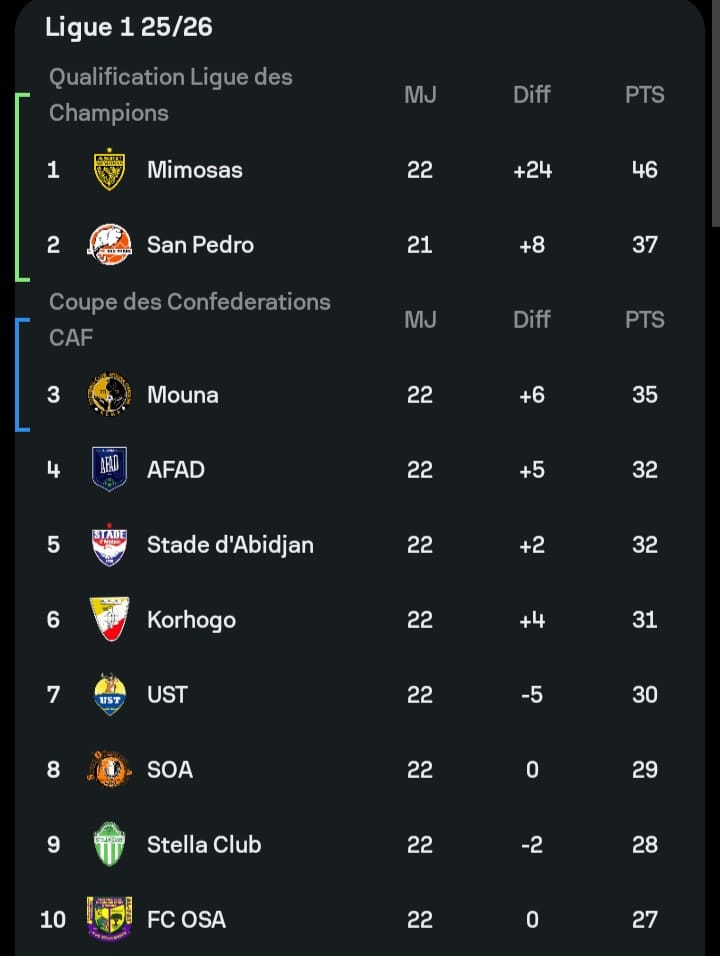Click the MJ header under Coupe des Confederations
The height and width of the screenshot is (956, 720).
click(420, 320)
